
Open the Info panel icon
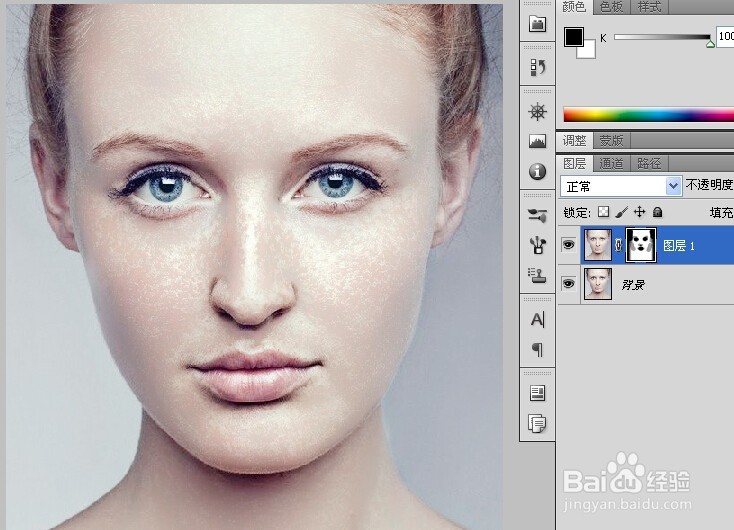(x=537, y=171)
